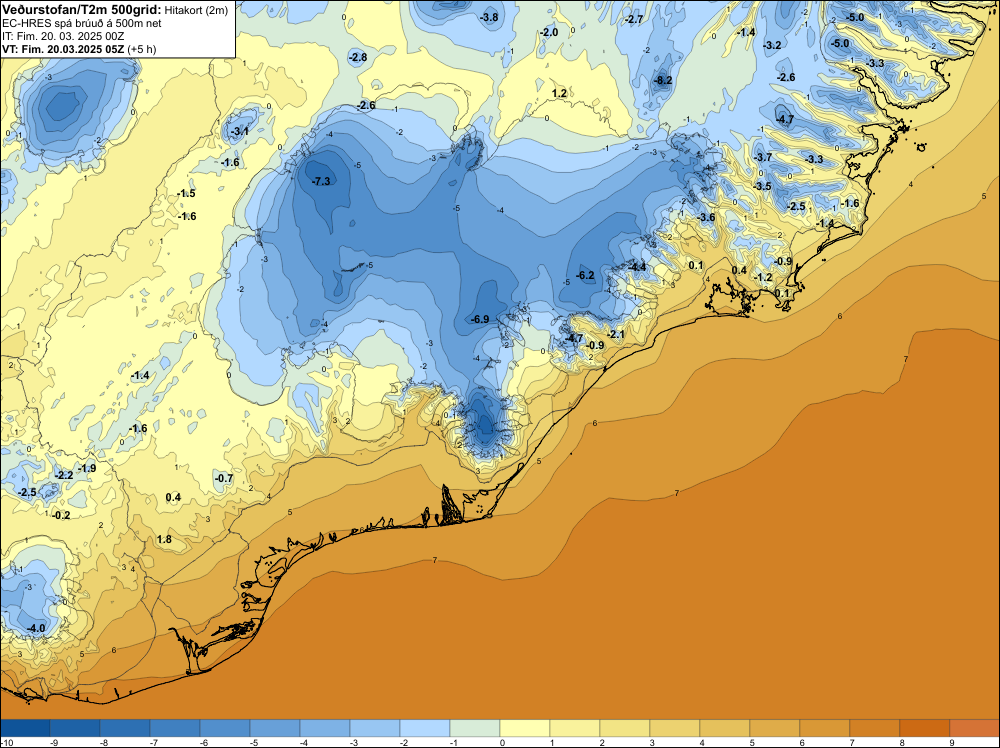This screenshot has height=748, width=1000.
Task: Click the -1.2 temperature label
Action: click(x=763, y=277)
